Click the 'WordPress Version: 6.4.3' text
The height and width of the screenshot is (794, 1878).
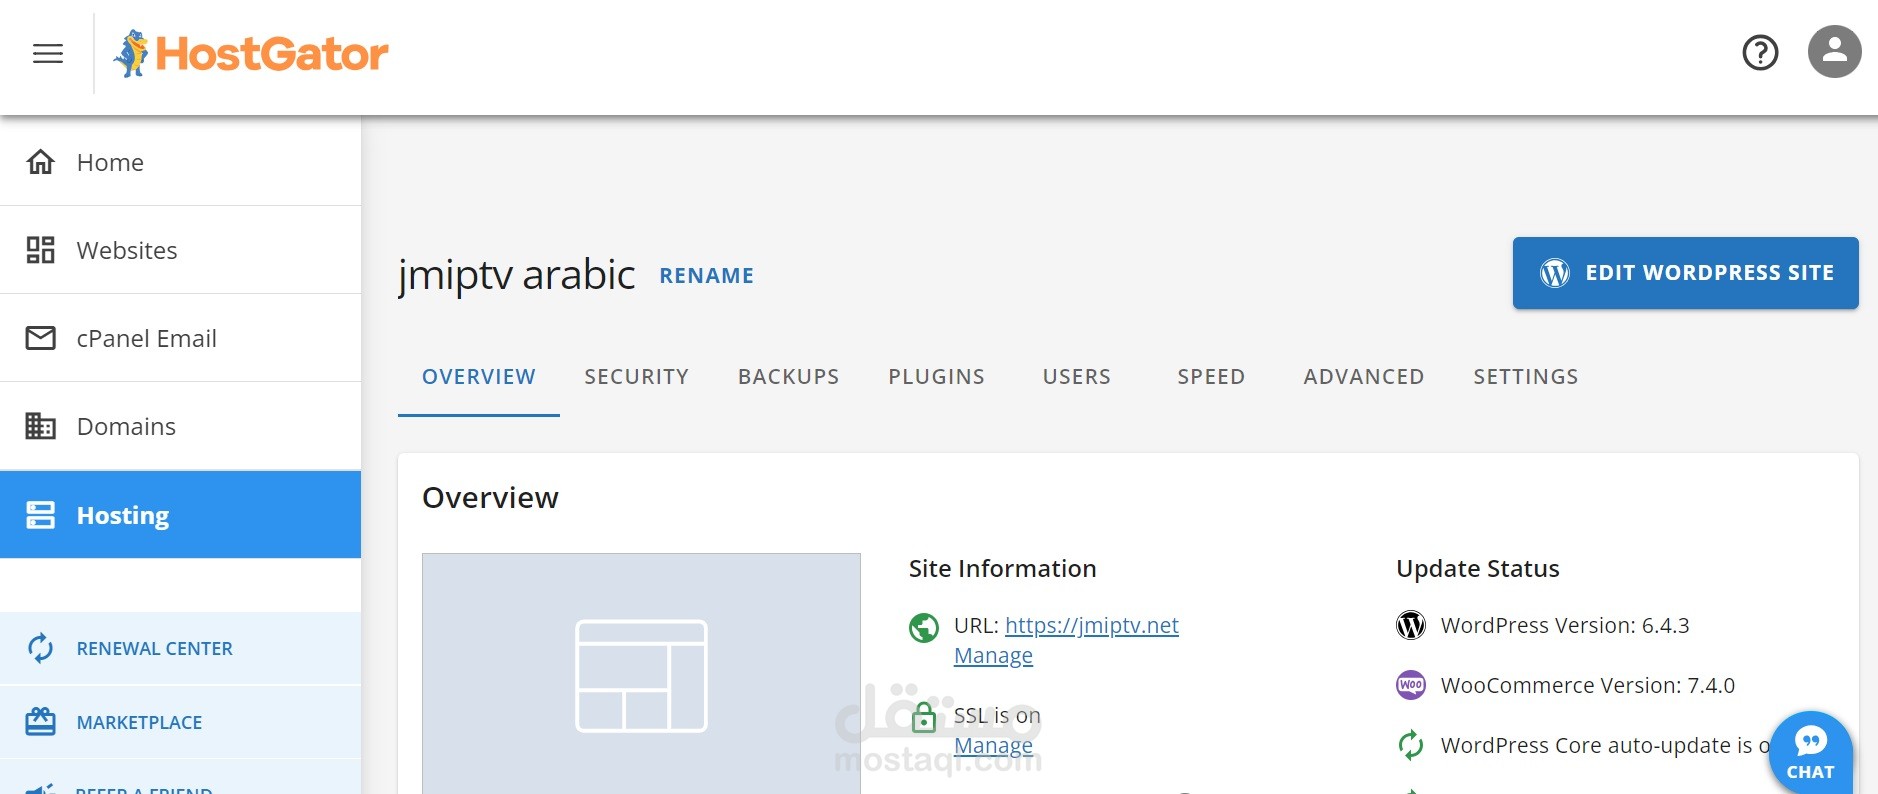pyautogui.click(x=1565, y=626)
